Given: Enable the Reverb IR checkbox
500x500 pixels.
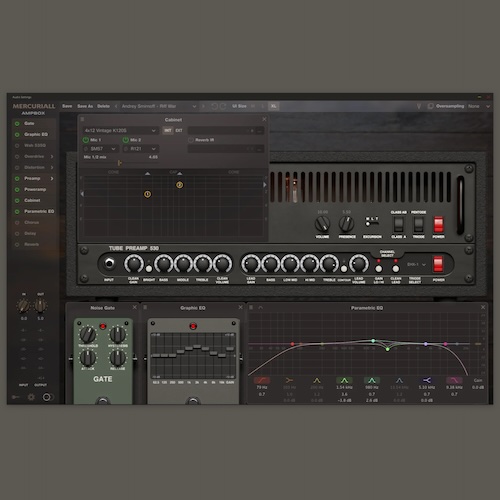Looking at the screenshot, I should point(191,140).
